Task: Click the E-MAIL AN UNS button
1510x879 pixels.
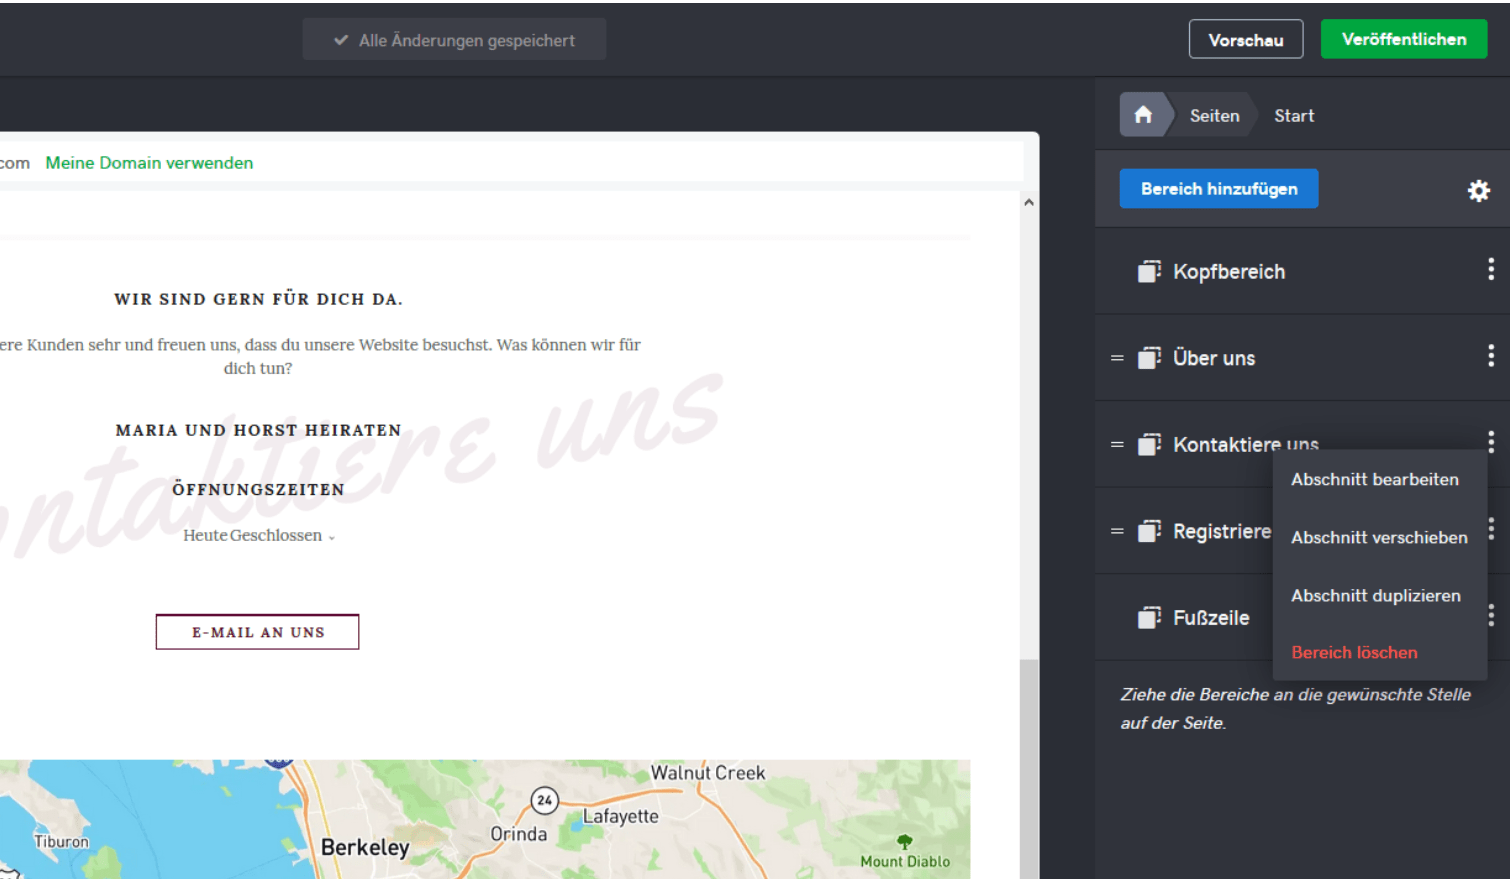Action: (257, 632)
